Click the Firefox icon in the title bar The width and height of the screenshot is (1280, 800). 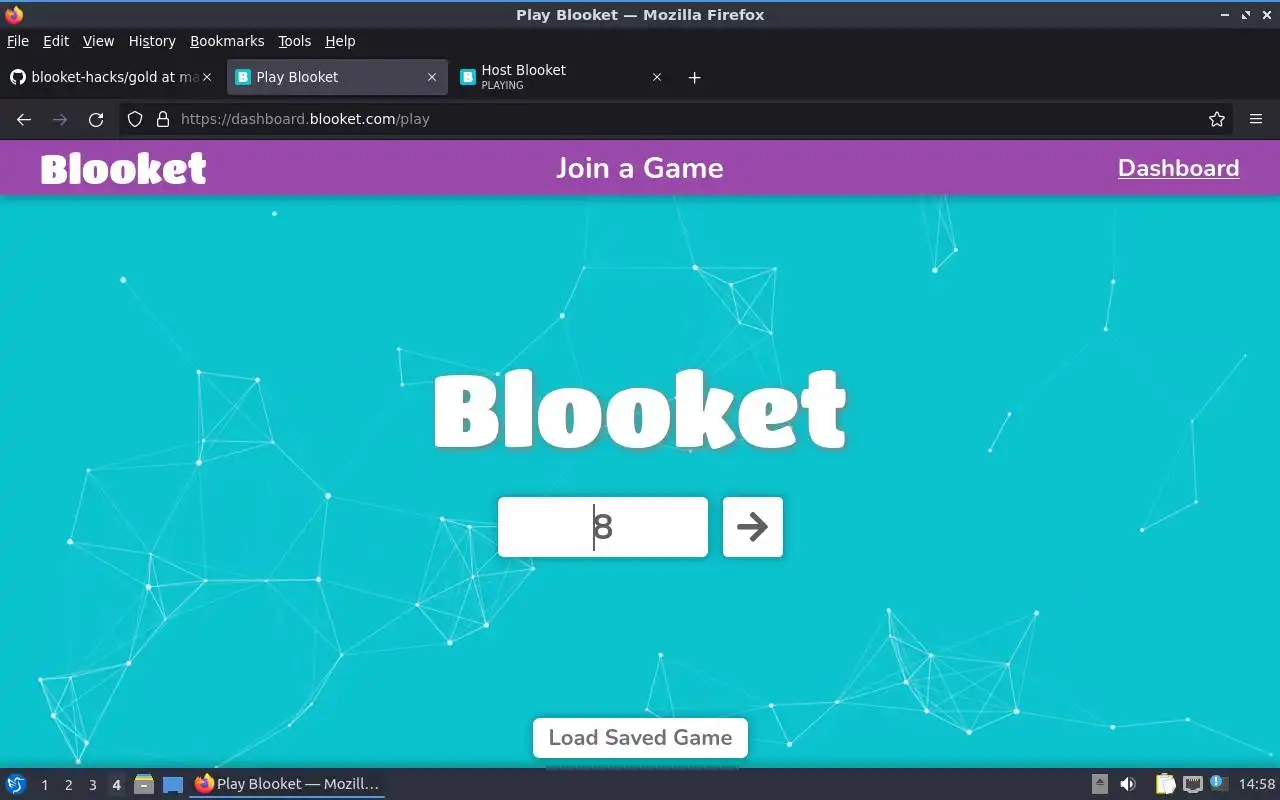pyautogui.click(x=14, y=15)
